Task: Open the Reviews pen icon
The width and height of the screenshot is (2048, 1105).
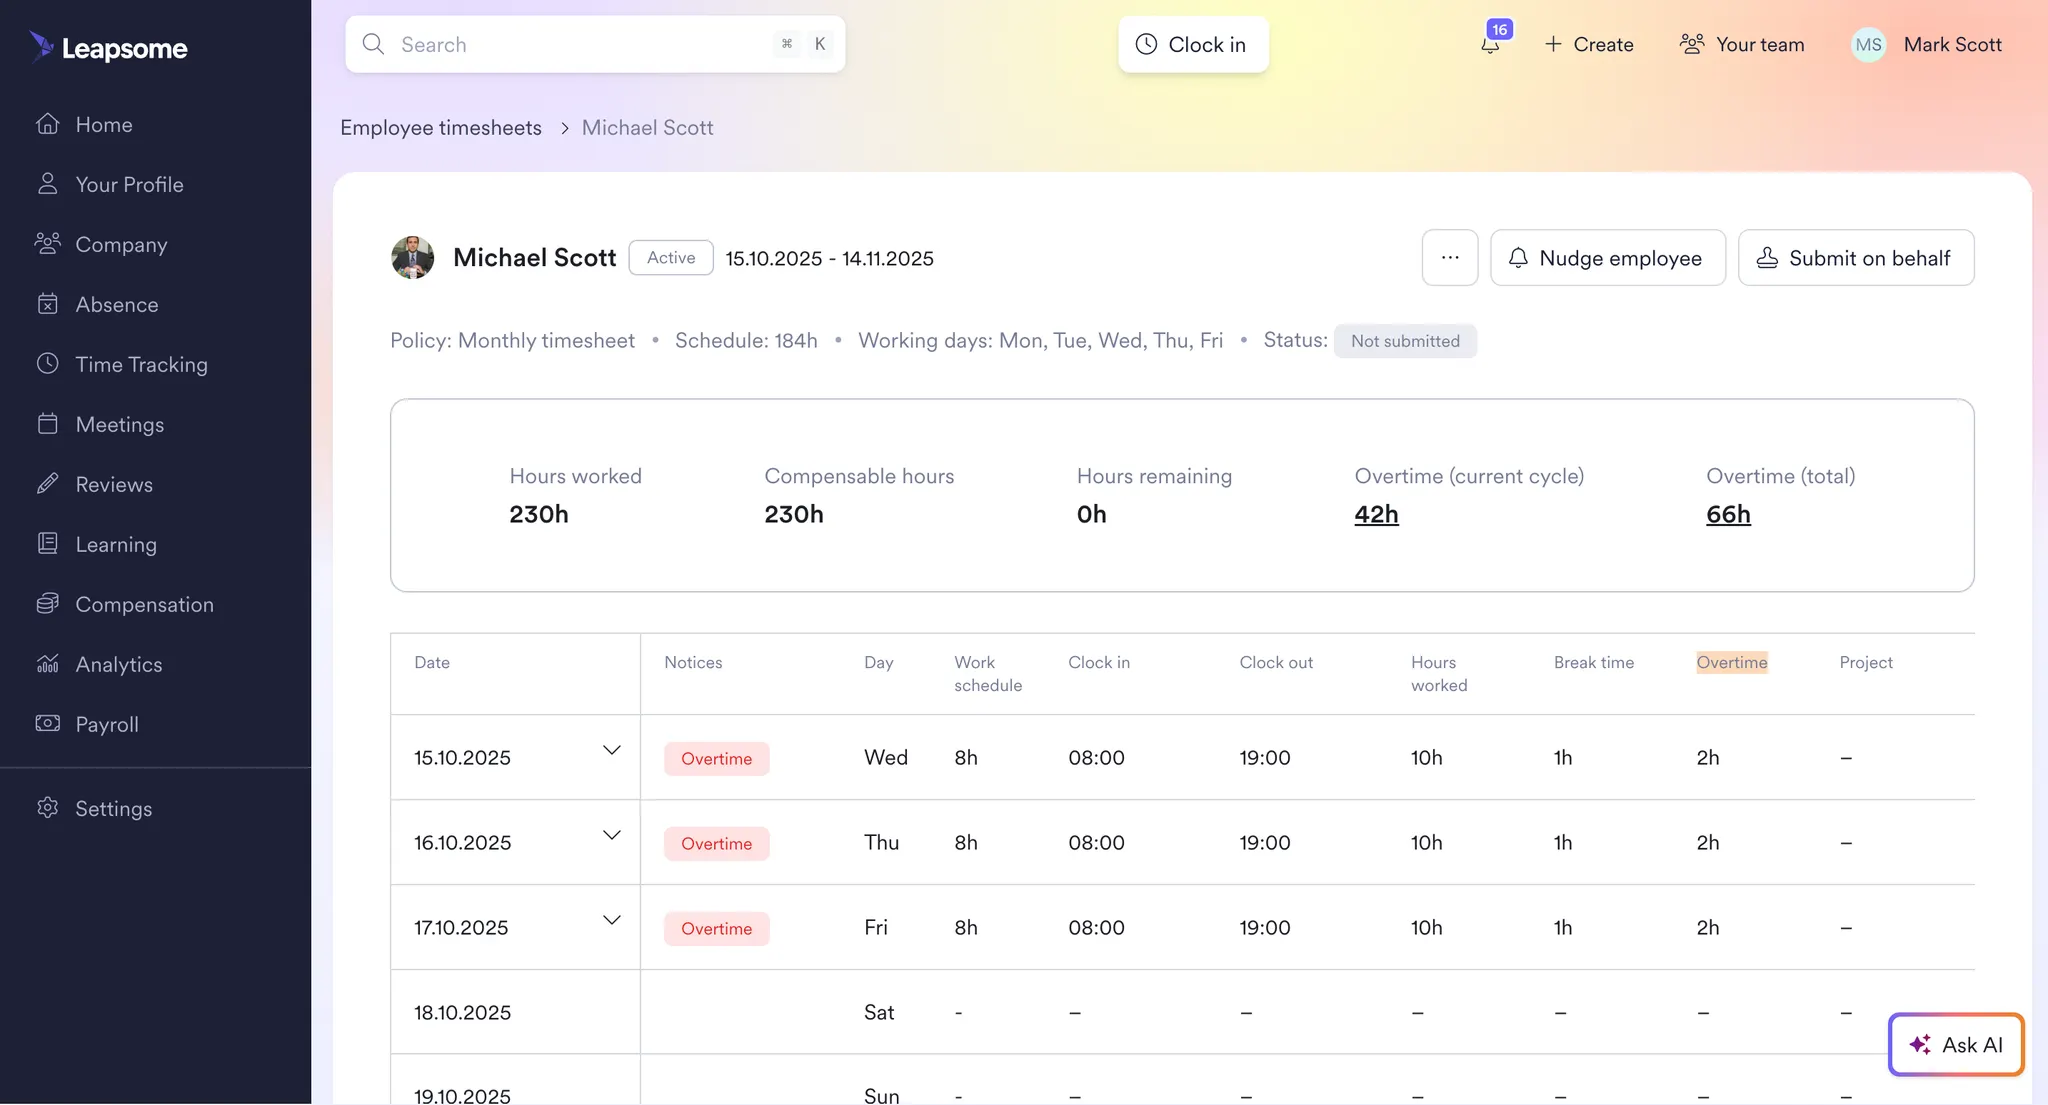Action: (x=47, y=484)
